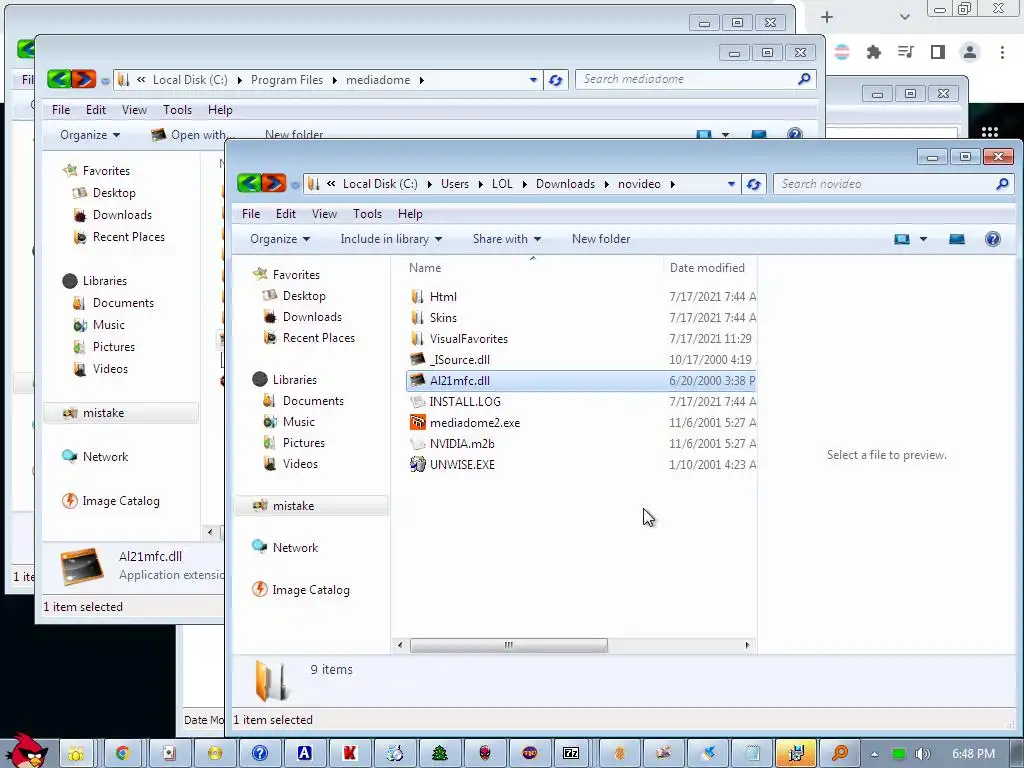The width and height of the screenshot is (1024, 768).
Task: Refresh the mediadome folder view
Action: point(556,80)
